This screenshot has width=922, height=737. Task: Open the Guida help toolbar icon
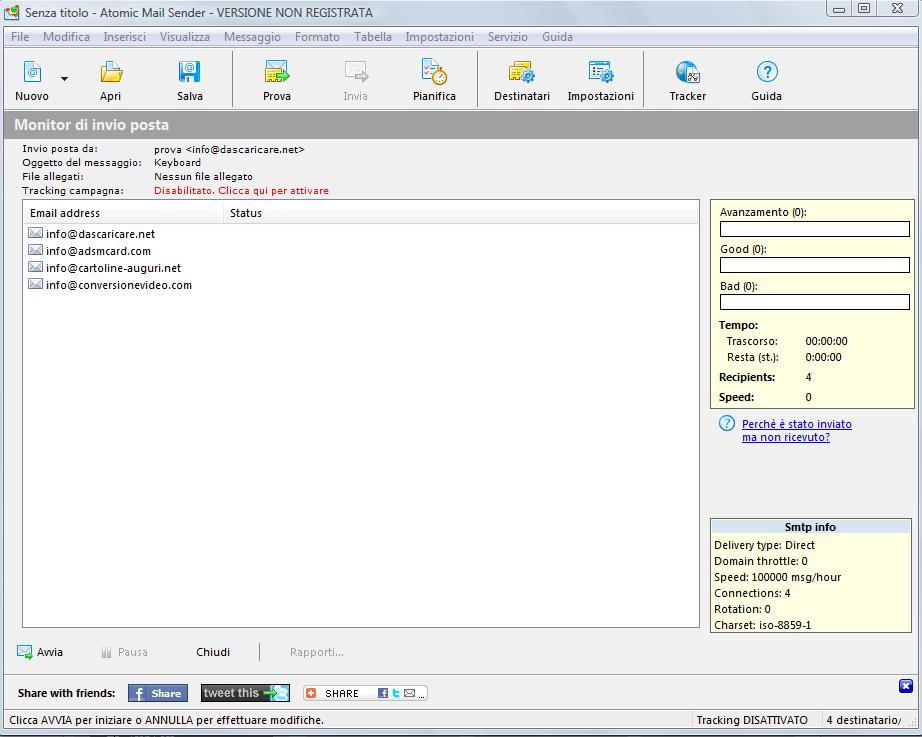[767, 72]
